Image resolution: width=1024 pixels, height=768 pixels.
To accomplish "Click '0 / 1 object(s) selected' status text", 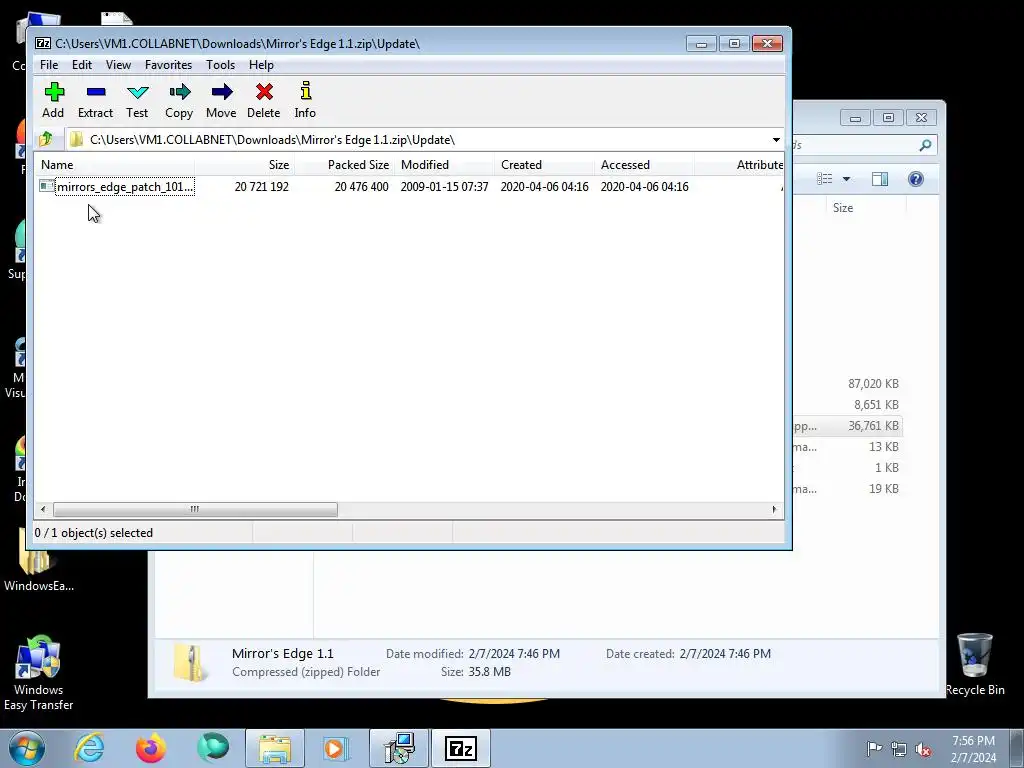I will pos(93,533).
